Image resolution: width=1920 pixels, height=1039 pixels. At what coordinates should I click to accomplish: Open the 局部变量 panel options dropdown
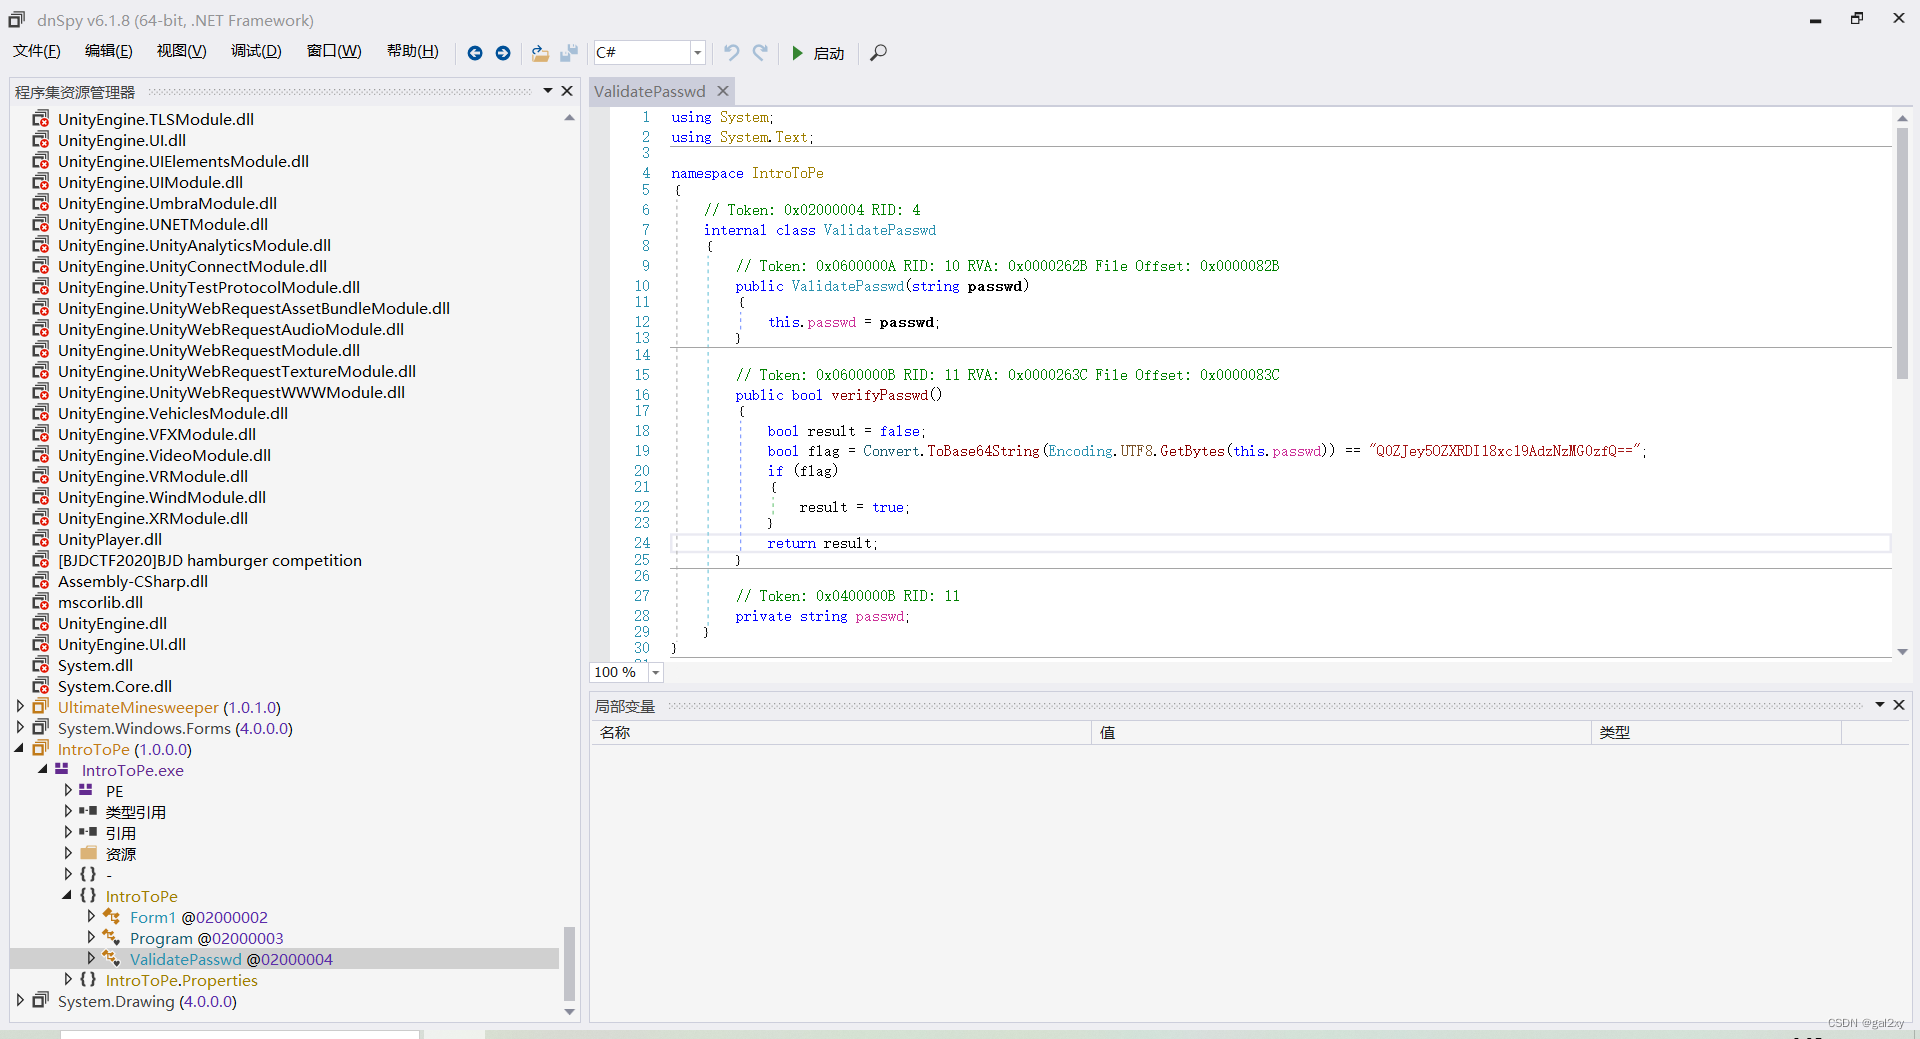[x=1880, y=705]
